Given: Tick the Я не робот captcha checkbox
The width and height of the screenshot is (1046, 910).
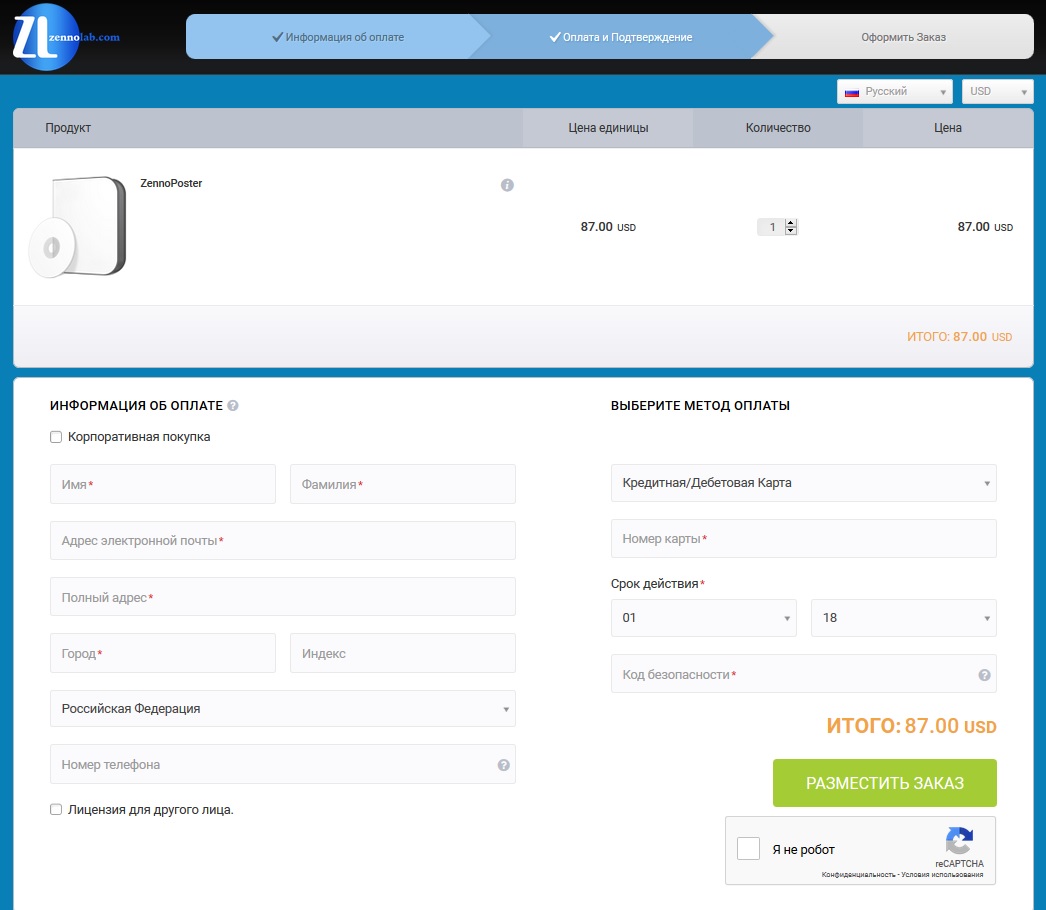Looking at the screenshot, I should [x=748, y=849].
